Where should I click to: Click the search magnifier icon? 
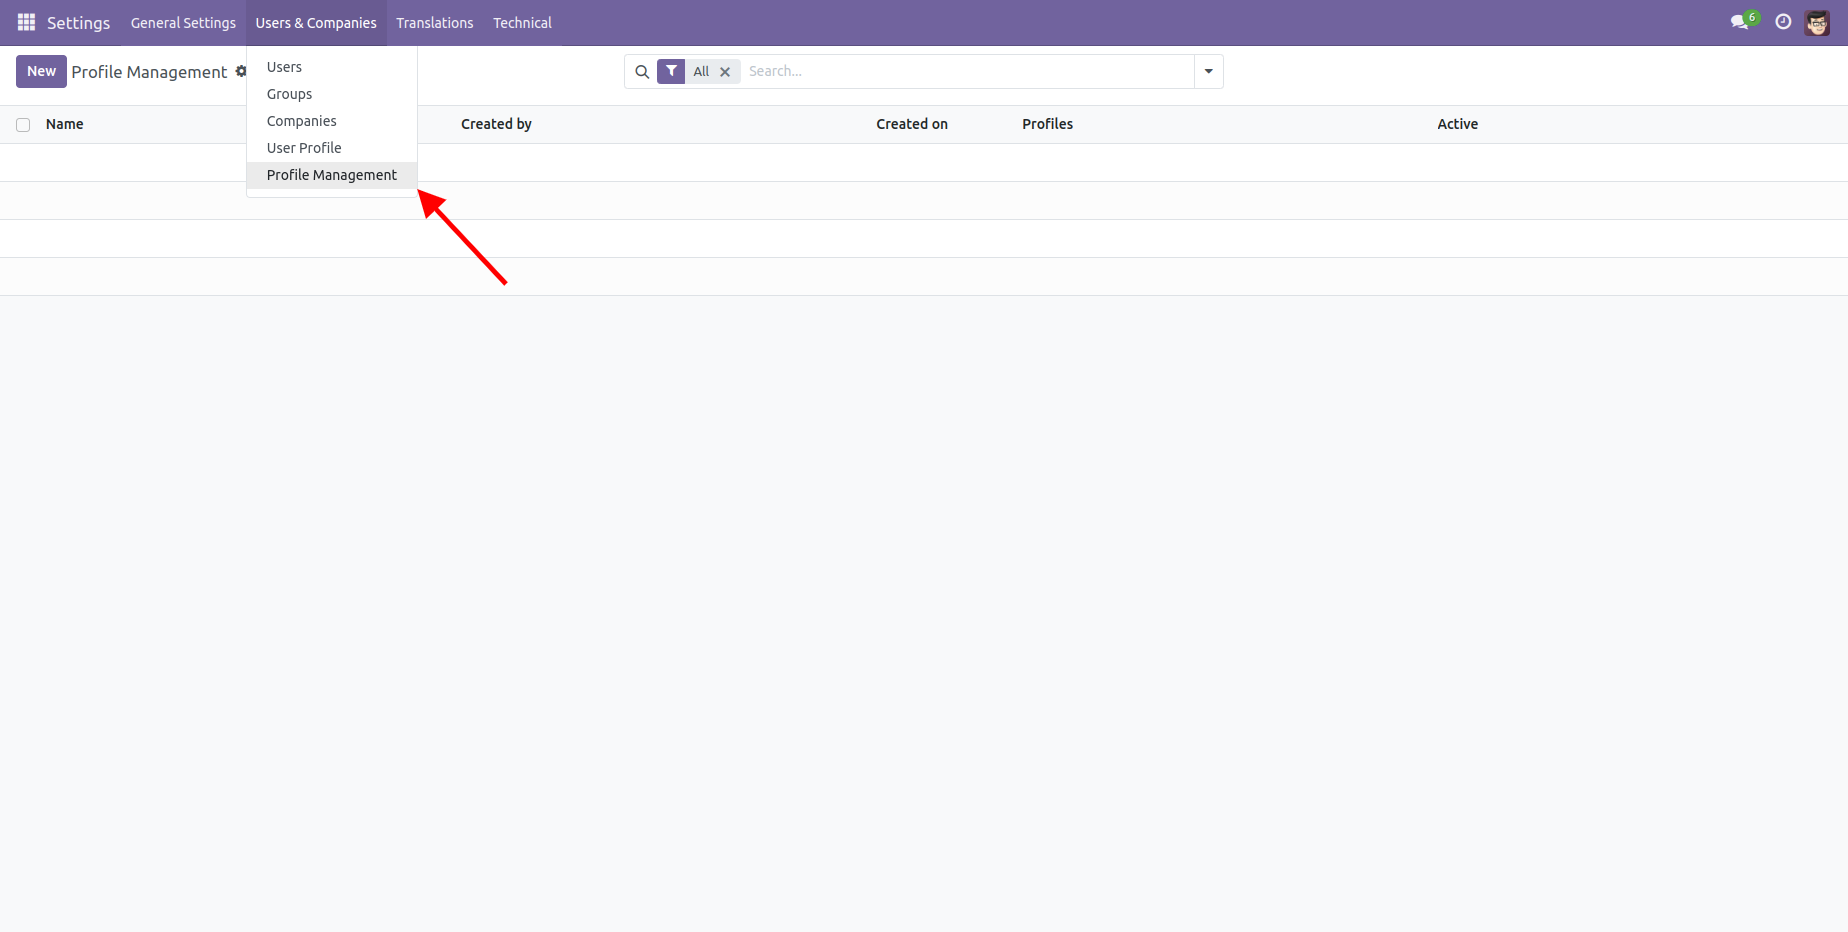pos(642,72)
